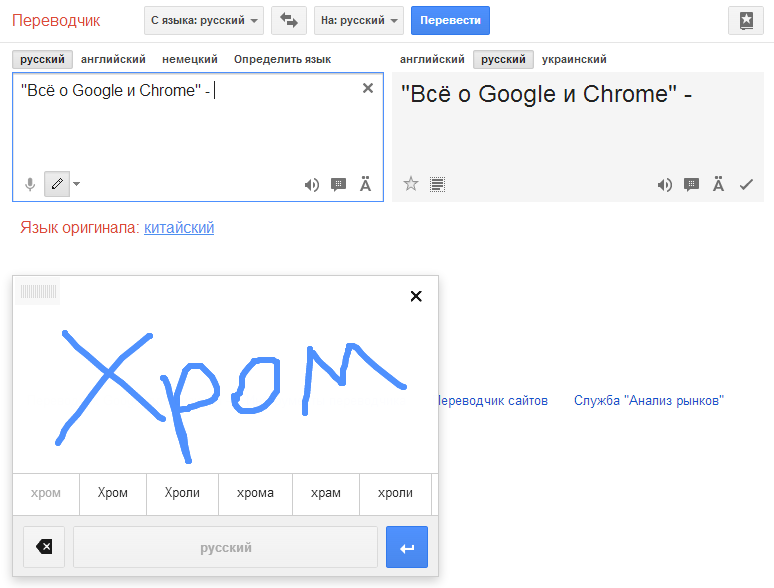The width and height of the screenshot is (774, 588).
Task: Click the русский space bar in handwriting panel
Action: 226,547
